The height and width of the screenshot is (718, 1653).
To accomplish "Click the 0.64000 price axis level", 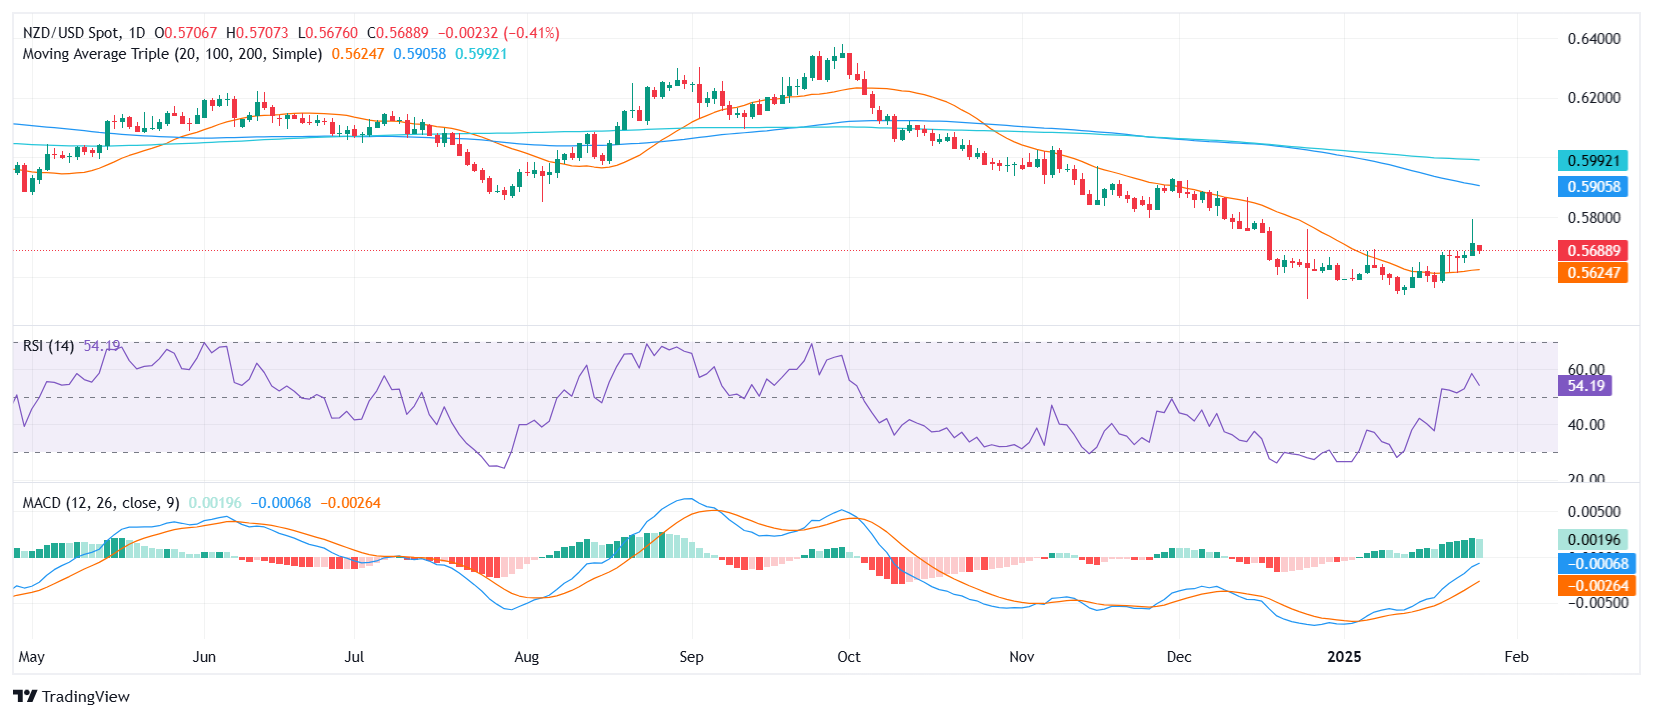I will pos(1593,39).
